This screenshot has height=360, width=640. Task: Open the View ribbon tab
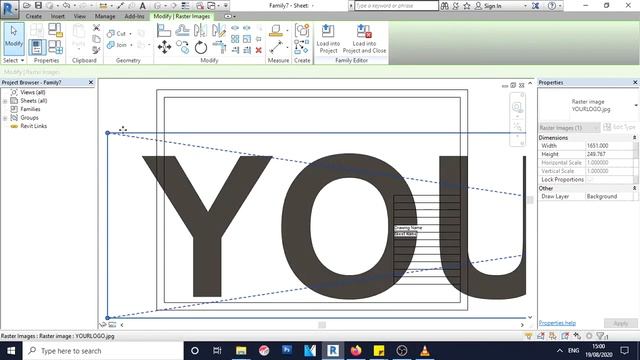point(80,16)
